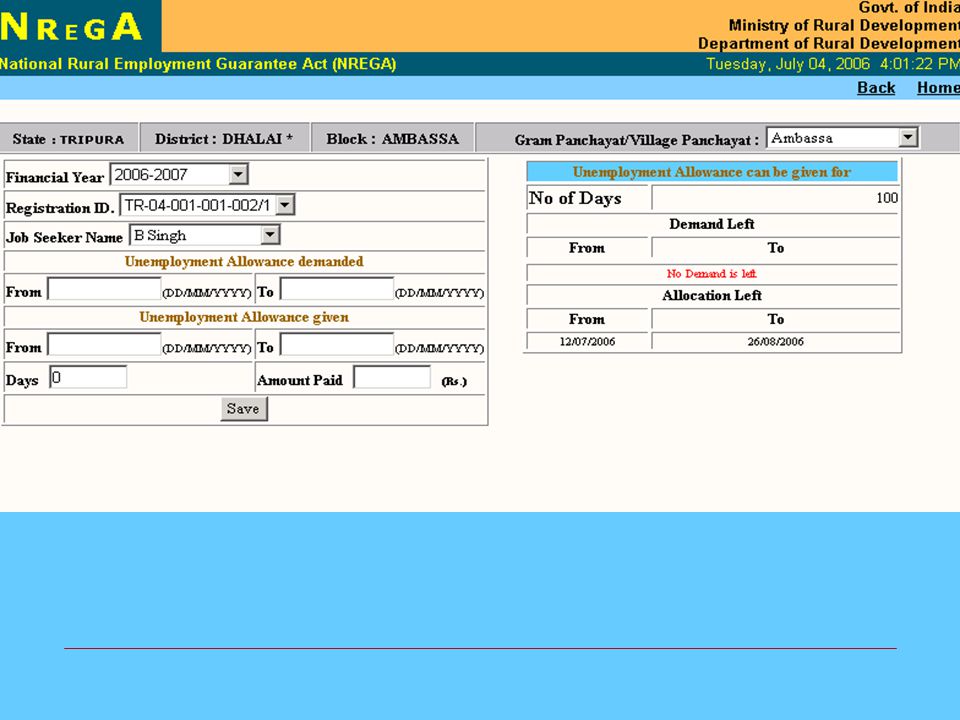Click the 'Block : AMBASSA' label

coord(392,139)
